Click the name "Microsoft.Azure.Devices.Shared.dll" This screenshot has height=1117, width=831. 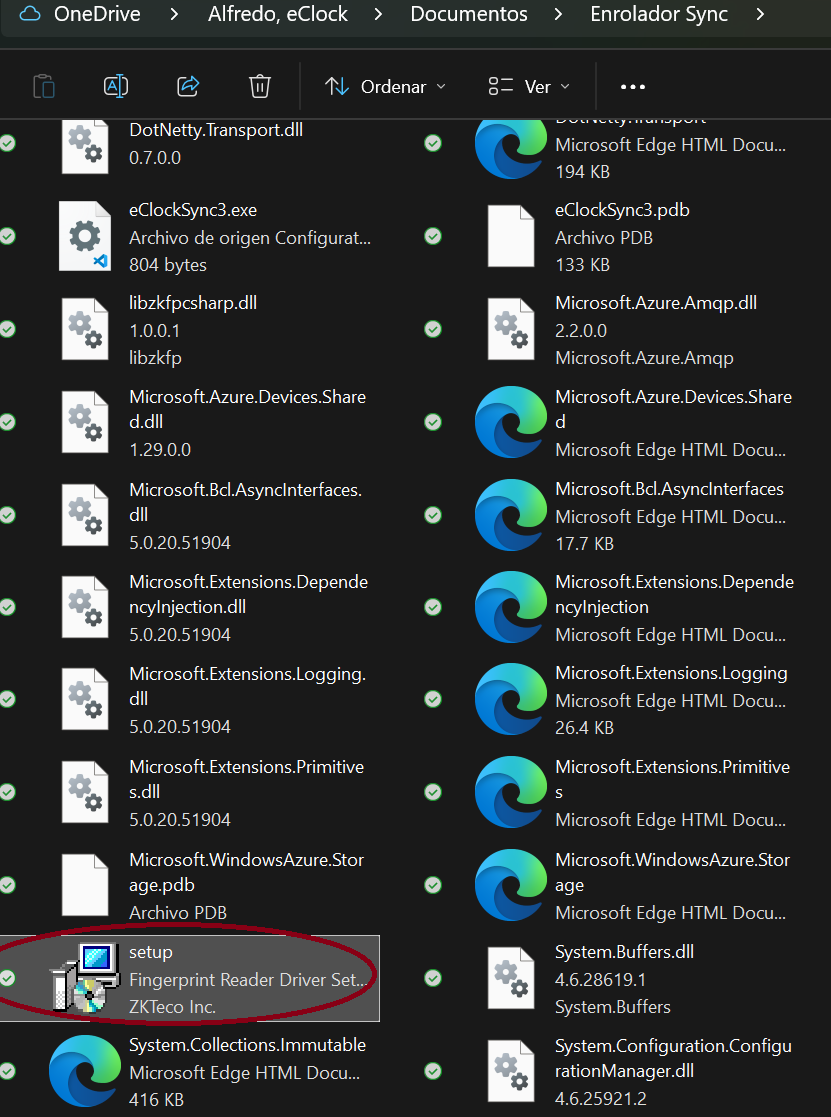[248, 409]
